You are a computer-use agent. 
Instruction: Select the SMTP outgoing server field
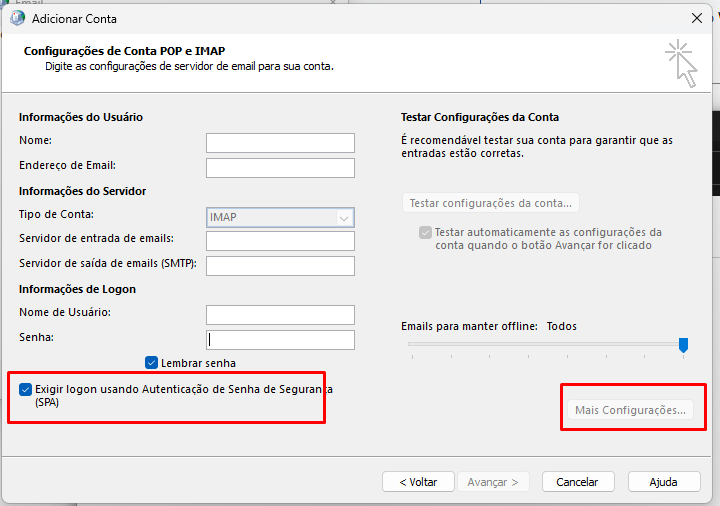point(280,266)
